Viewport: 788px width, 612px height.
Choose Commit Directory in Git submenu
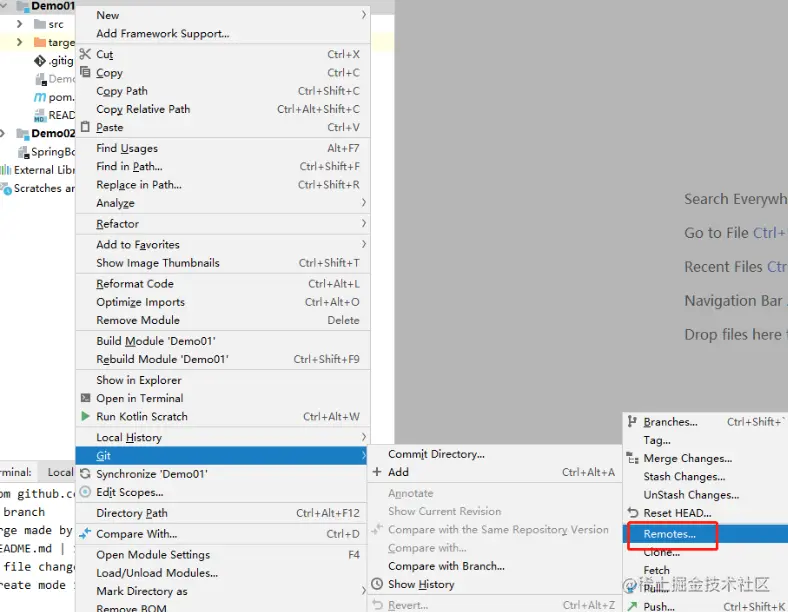point(495,454)
